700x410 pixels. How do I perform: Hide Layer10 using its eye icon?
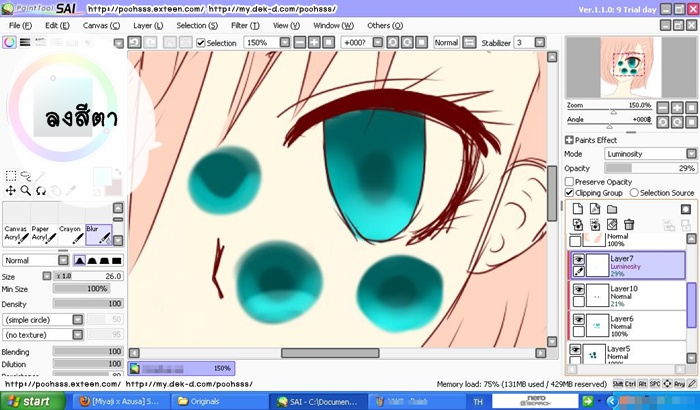[579, 289]
